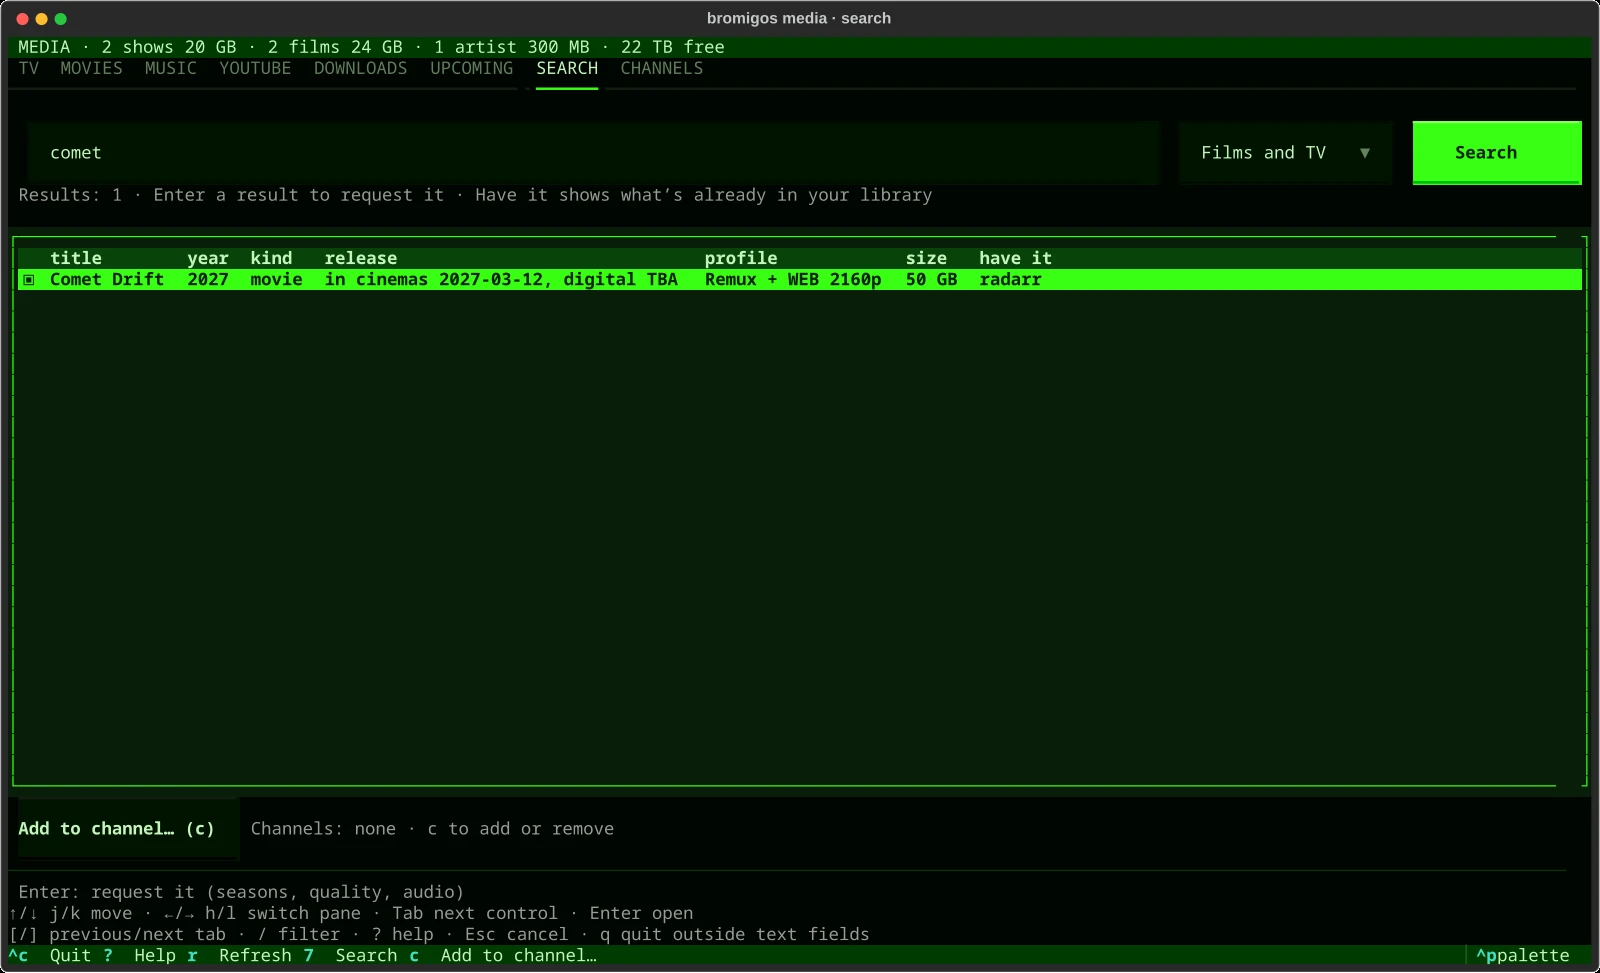Image resolution: width=1600 pixels, height=973 pixels.
Task: Click the '50 GB' size cell
Action: 931,280
